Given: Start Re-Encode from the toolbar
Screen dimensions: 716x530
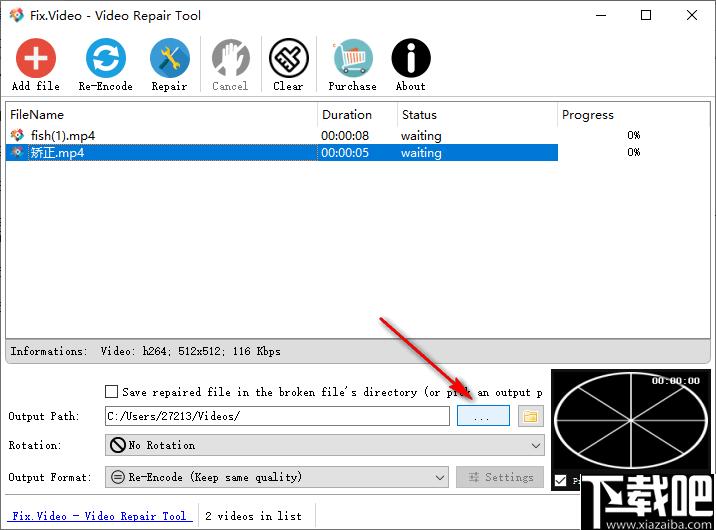Looking at the screenshot, I should 106,58.
